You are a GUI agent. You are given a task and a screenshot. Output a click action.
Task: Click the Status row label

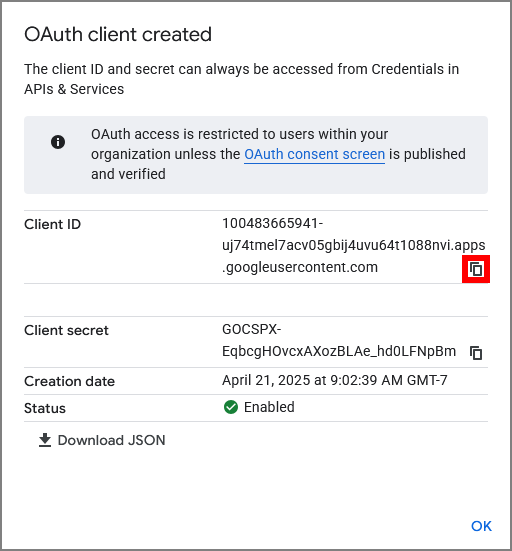point(45,408)
